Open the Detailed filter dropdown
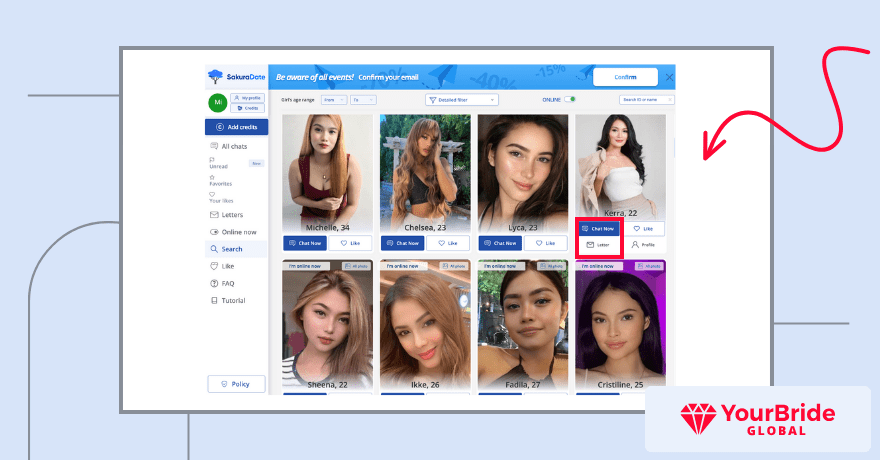This screenshot has height=460, width=880. (x=462, y=100)
